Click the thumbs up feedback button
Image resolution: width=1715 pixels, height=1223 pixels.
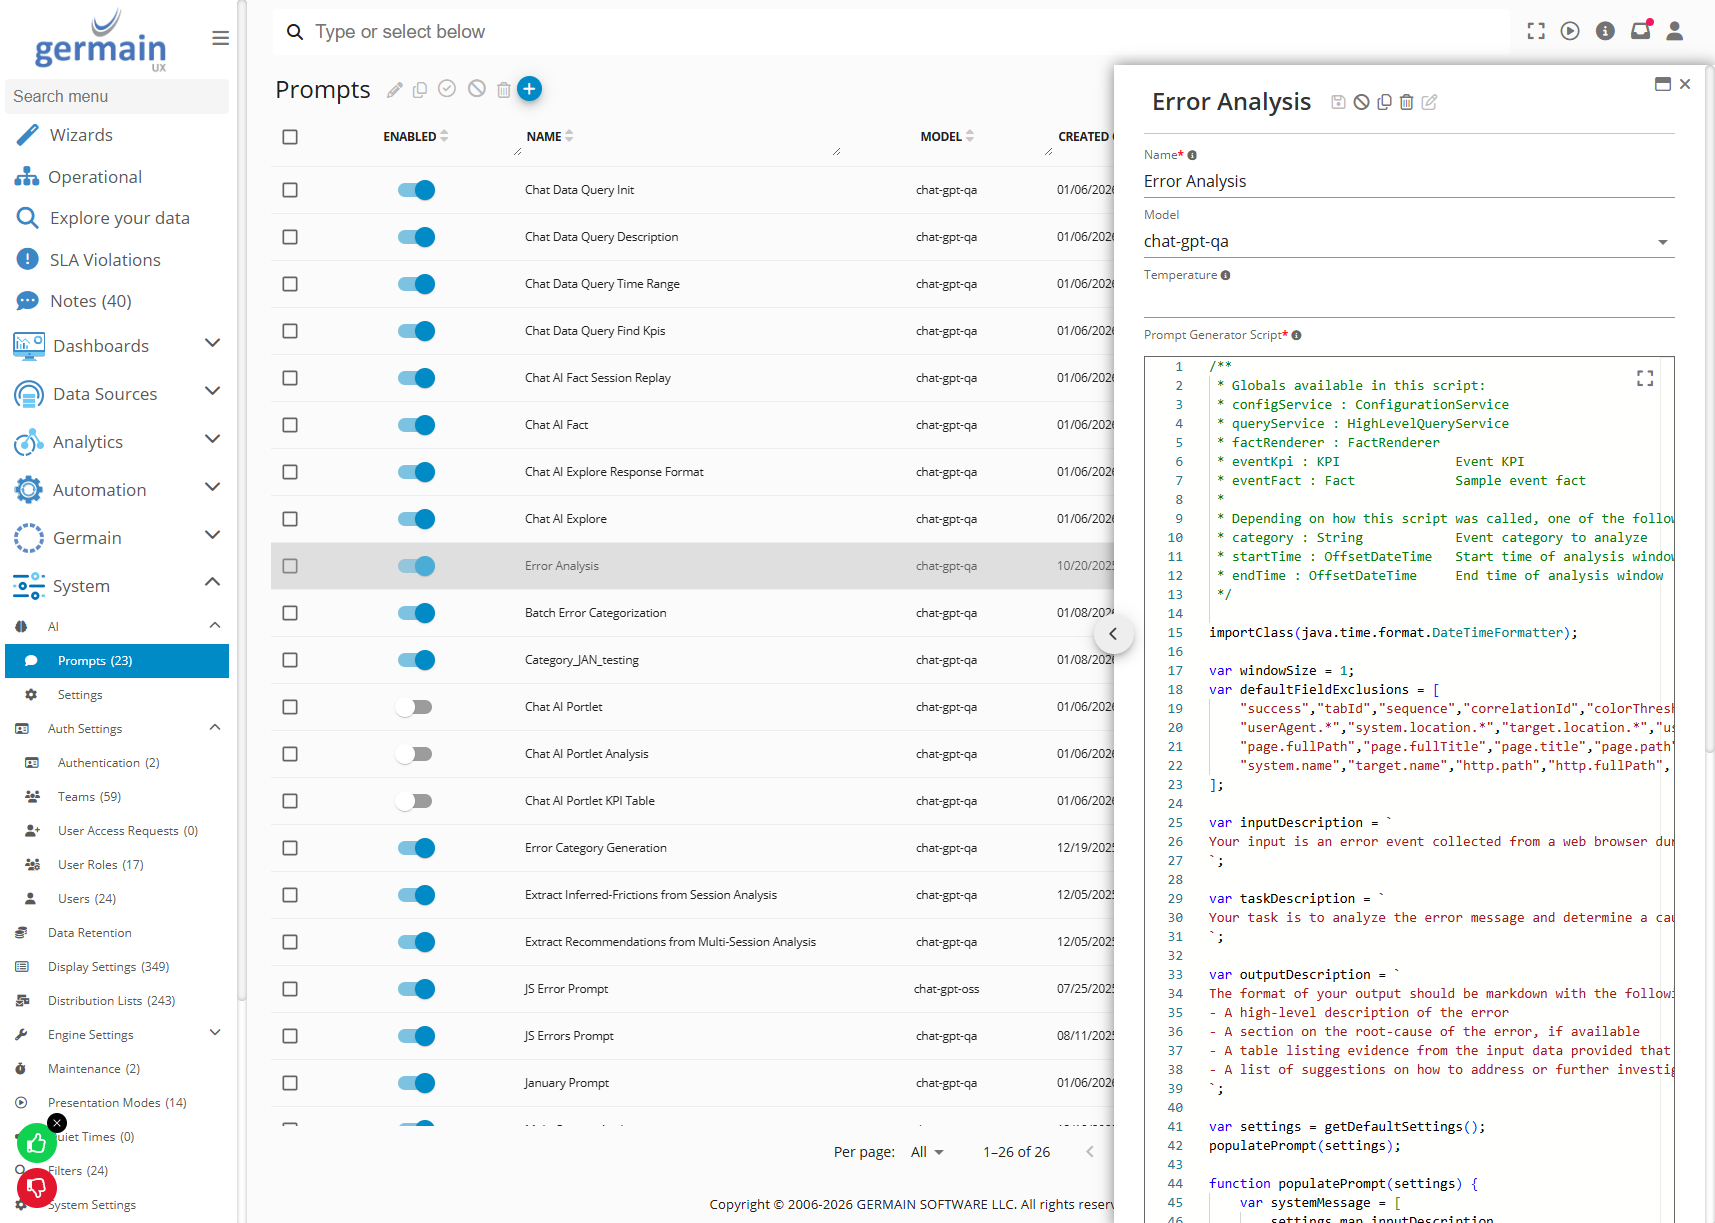pos(37,1143)
